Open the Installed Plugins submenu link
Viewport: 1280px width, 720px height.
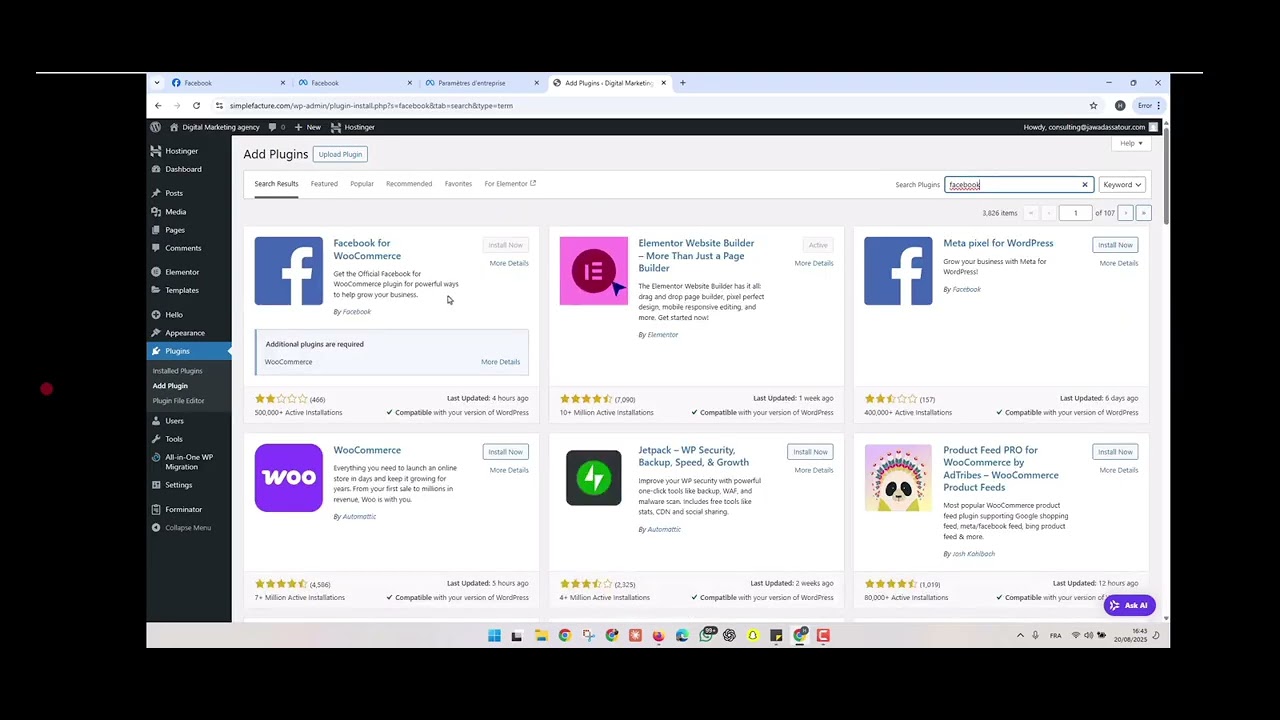coord(177,371)
